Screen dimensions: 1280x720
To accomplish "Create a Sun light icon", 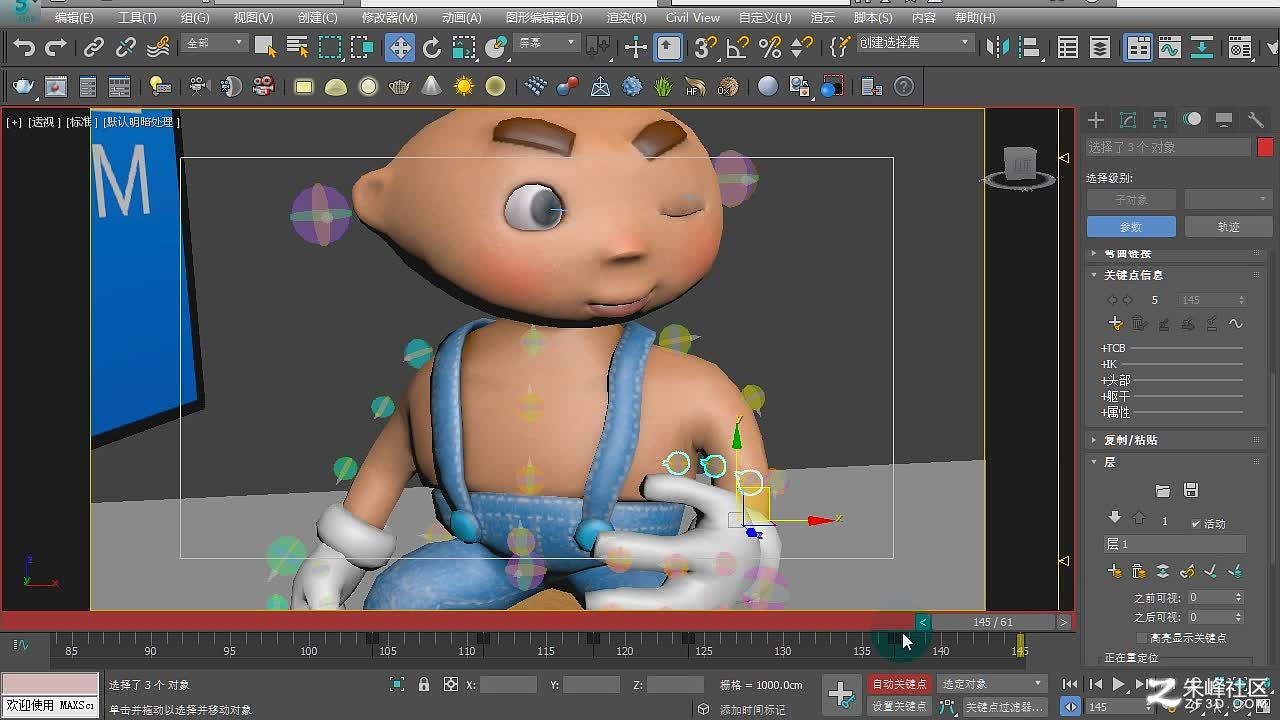I will (x=464, y=87).
